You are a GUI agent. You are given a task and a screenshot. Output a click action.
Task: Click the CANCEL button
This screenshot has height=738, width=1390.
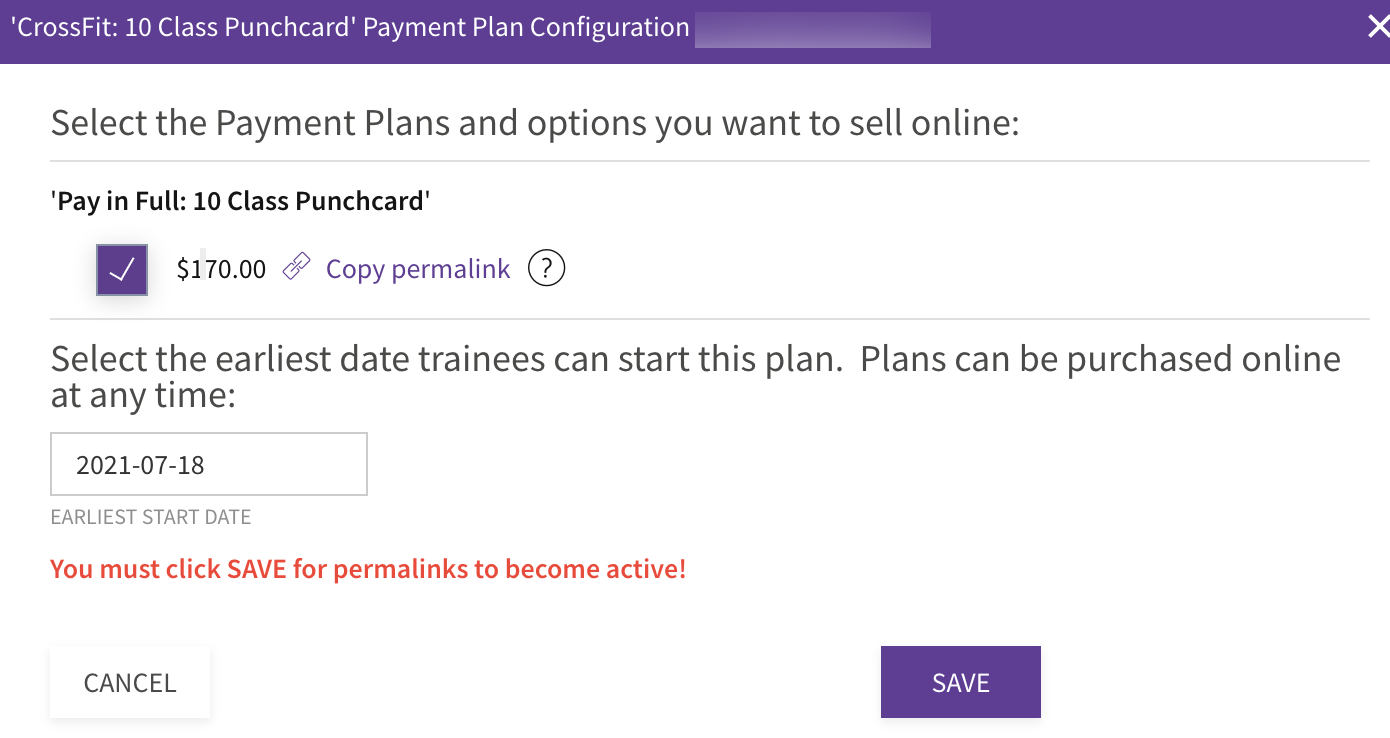point(130,682)
